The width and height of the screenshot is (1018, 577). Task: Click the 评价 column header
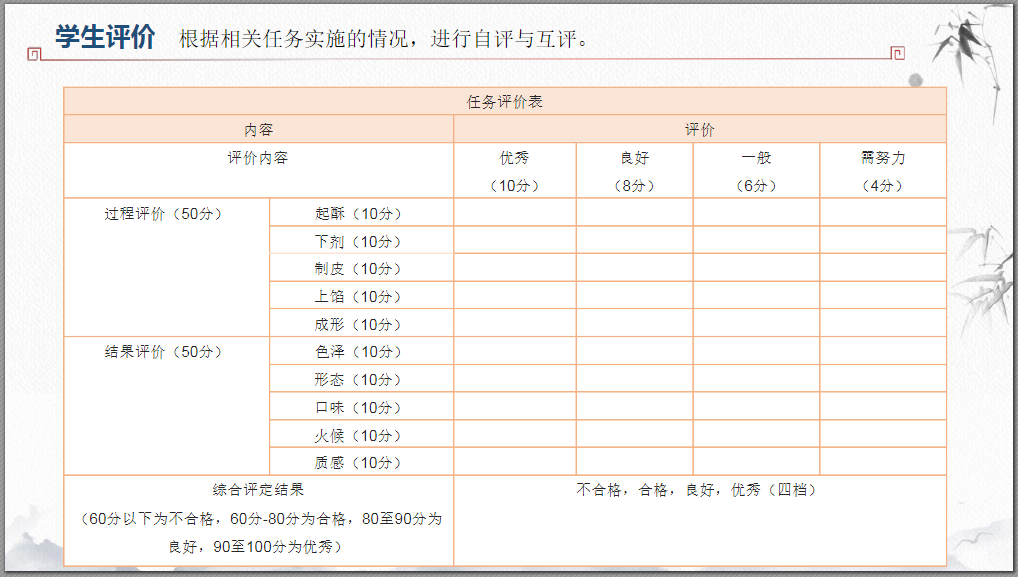(x=700, y=129)
